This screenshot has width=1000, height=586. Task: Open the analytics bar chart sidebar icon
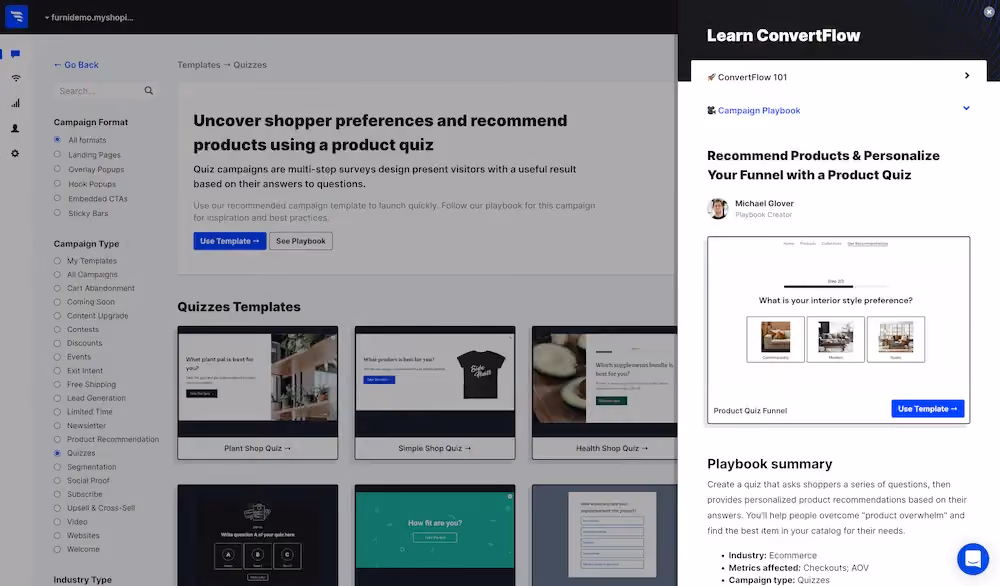coord(15,103)
